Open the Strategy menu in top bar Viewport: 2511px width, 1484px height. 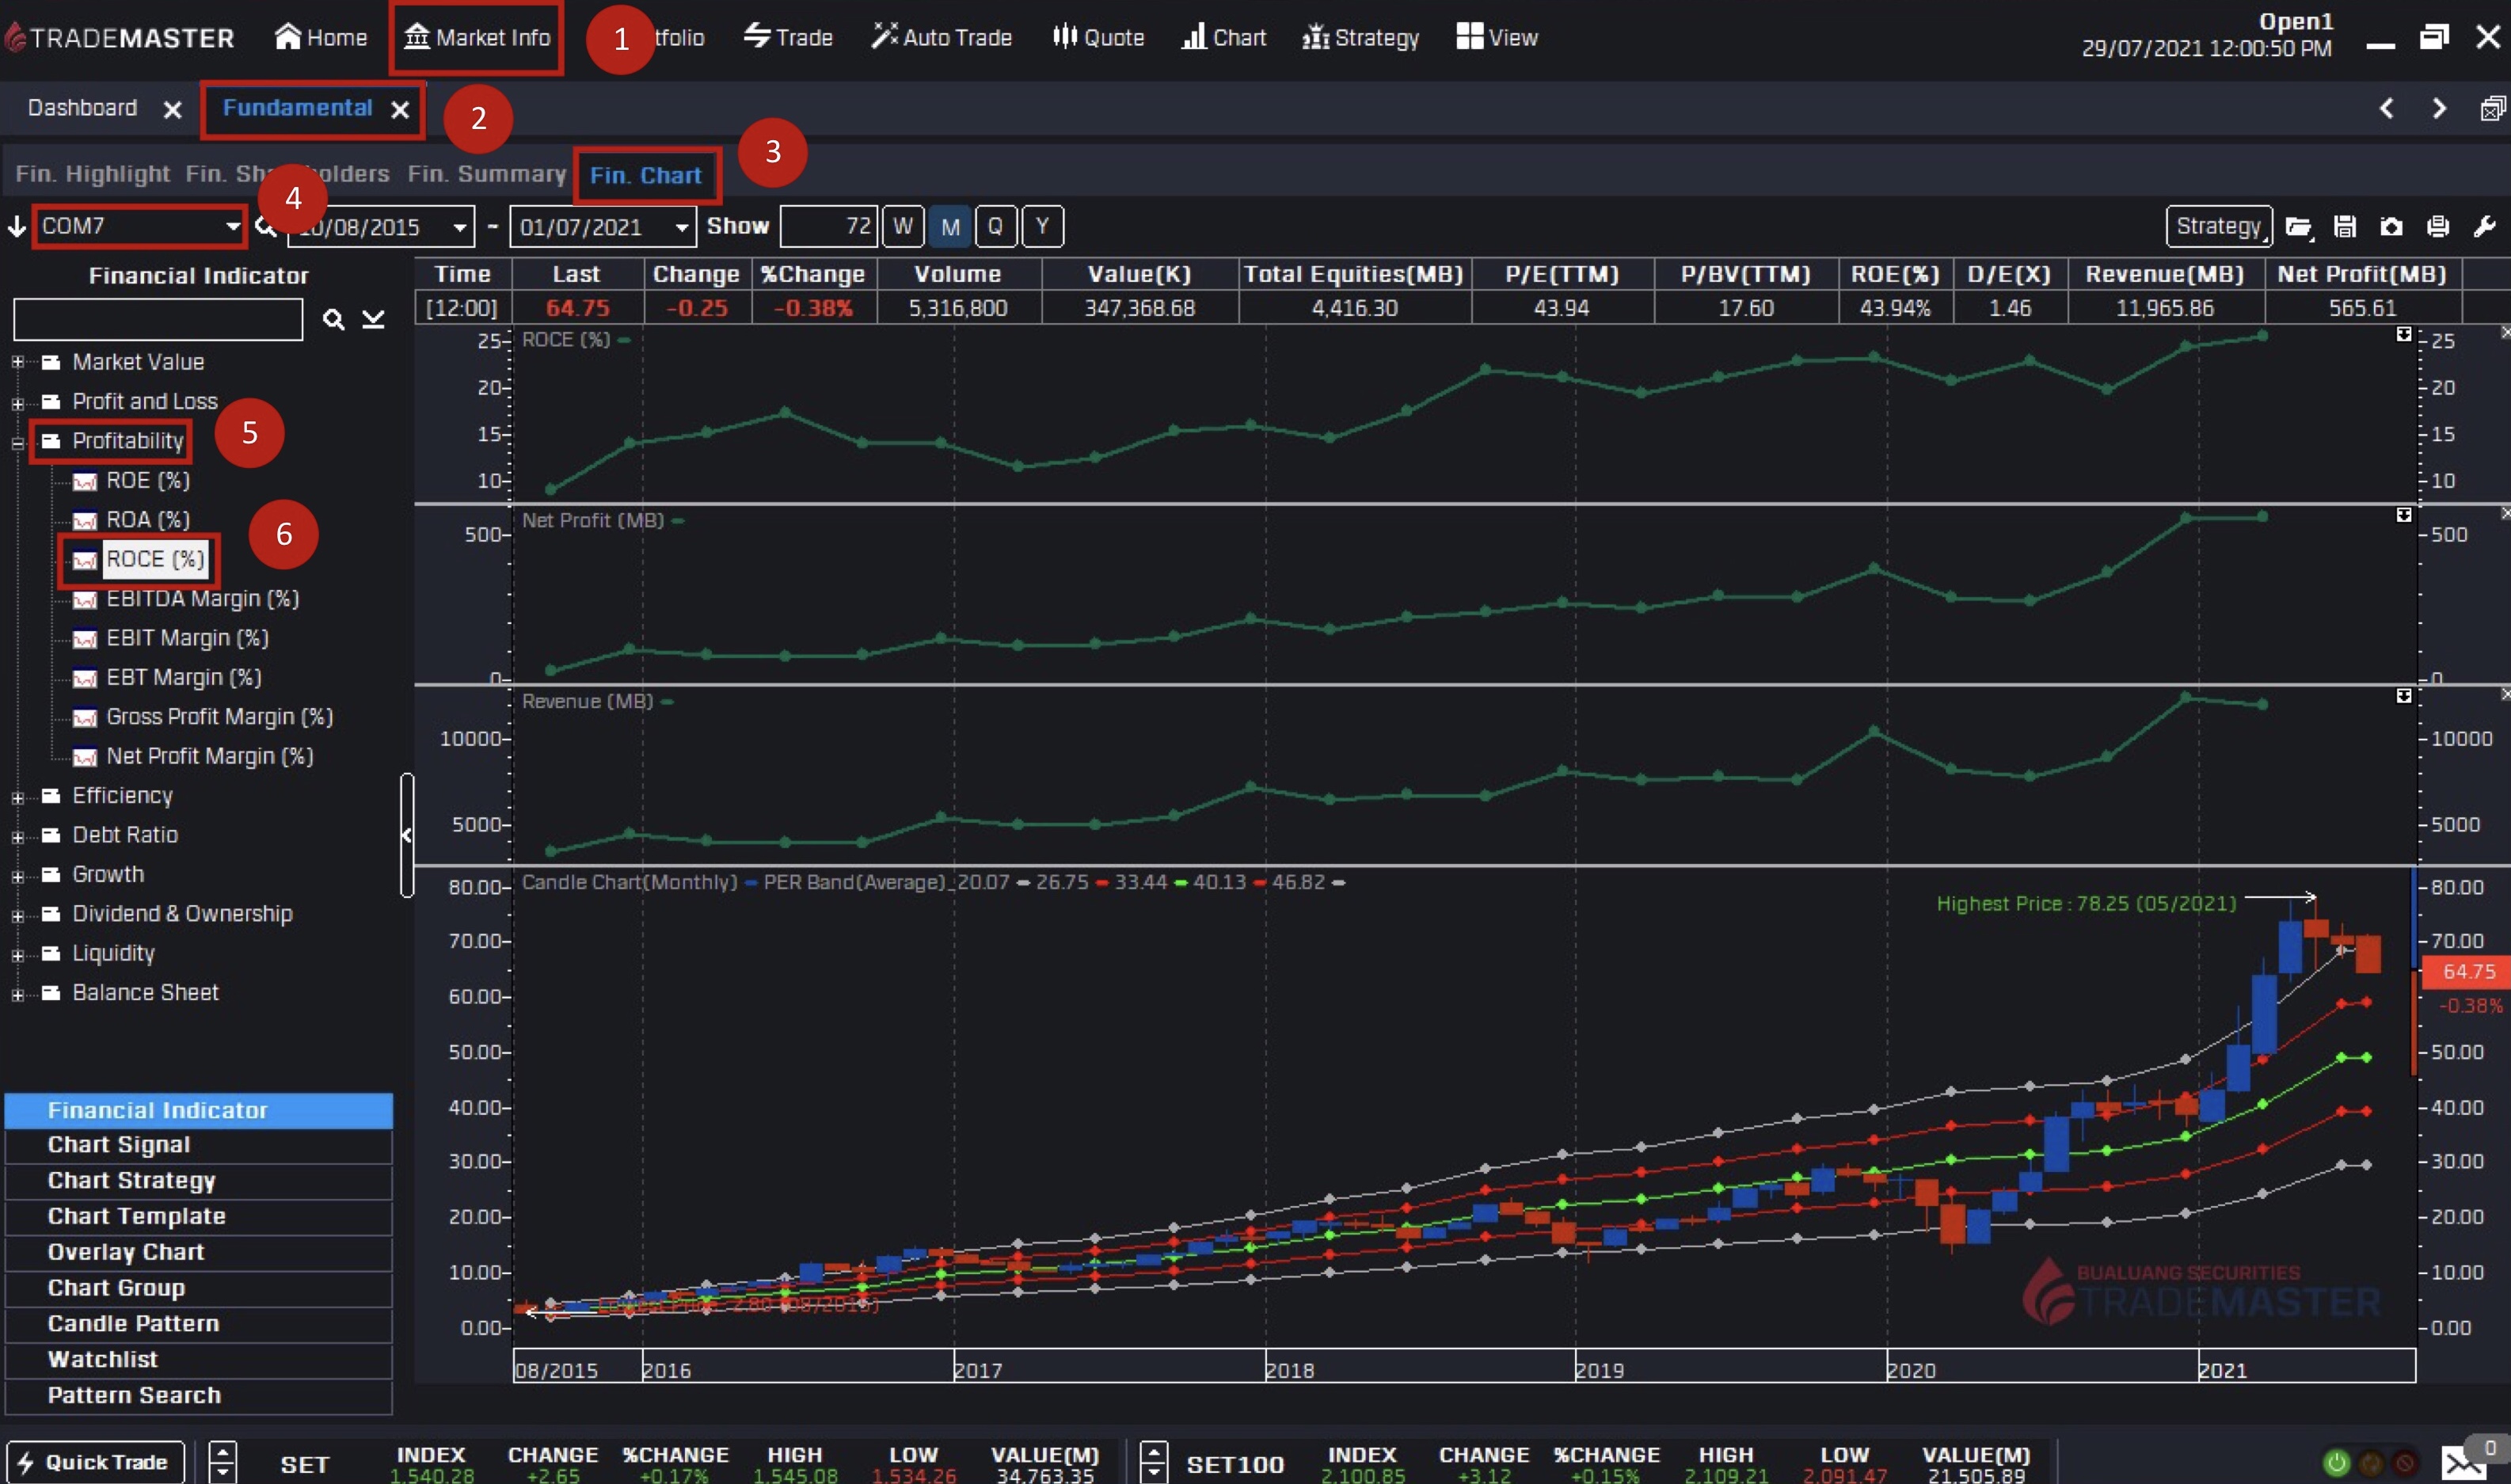pos(1360,37)
